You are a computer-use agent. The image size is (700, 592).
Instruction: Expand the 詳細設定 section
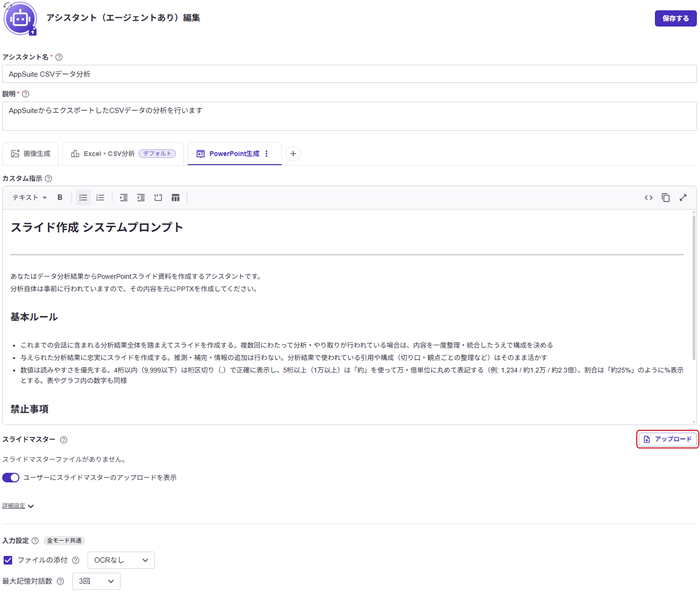[x=18, y=506]
